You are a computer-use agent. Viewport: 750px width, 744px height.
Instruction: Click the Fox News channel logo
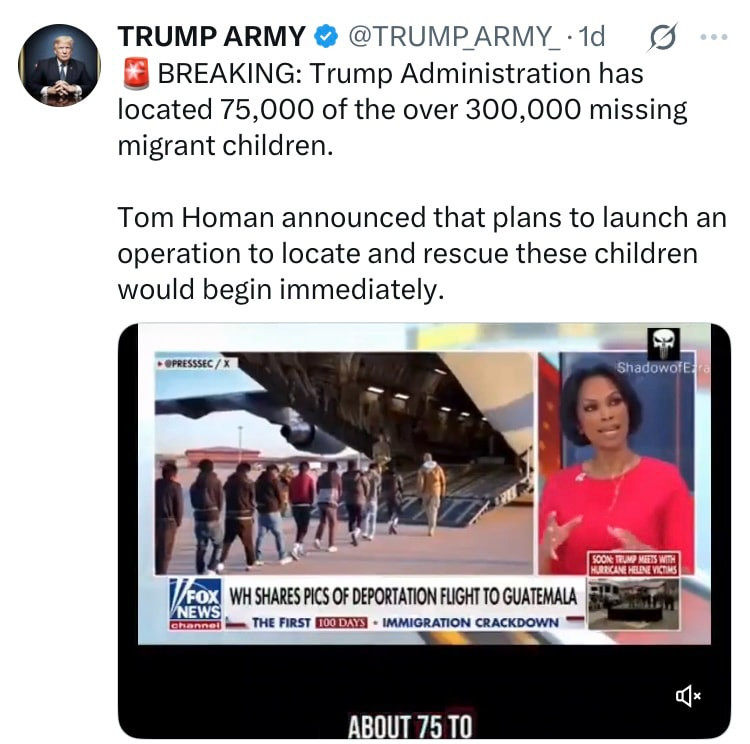coord(196,604)
